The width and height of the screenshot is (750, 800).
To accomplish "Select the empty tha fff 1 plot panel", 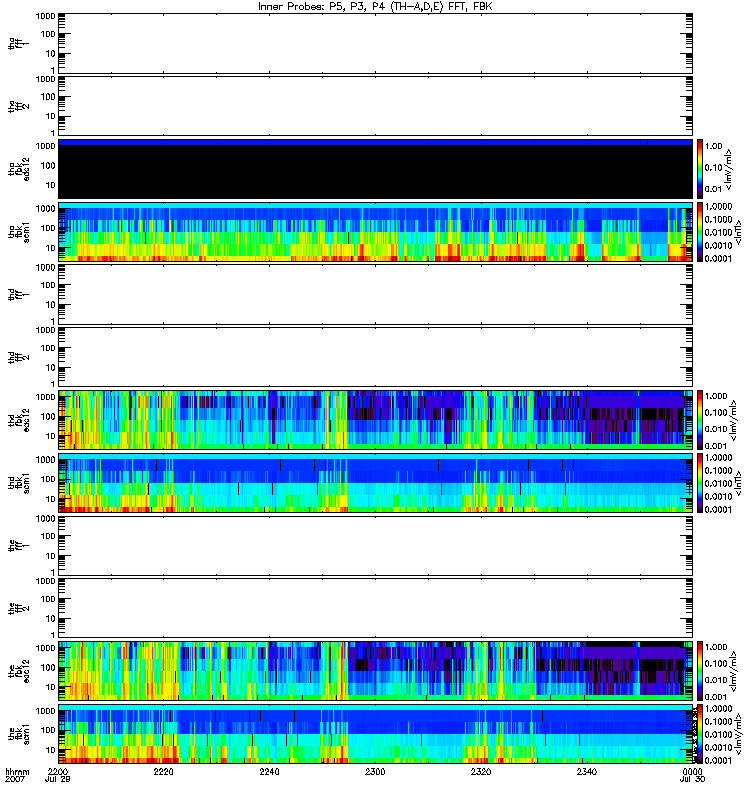I will 375,43.
